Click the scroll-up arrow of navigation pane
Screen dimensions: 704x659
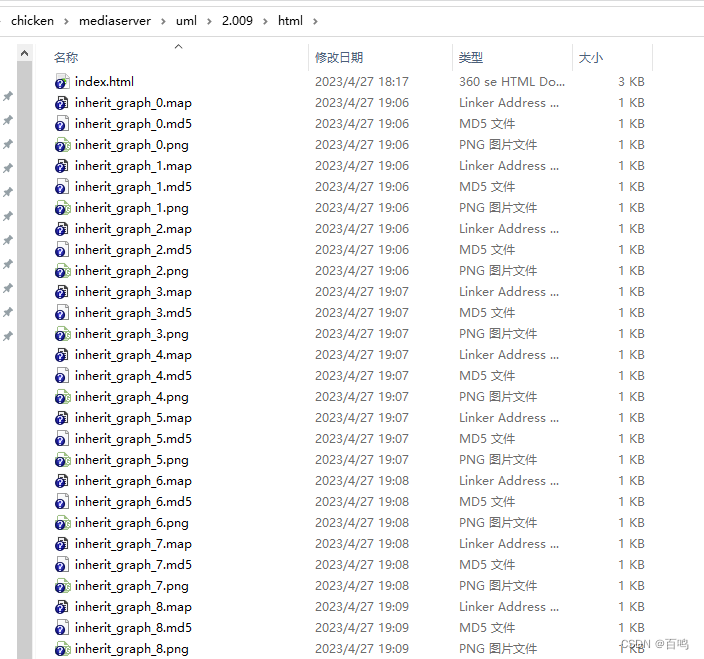click(25, 53)
